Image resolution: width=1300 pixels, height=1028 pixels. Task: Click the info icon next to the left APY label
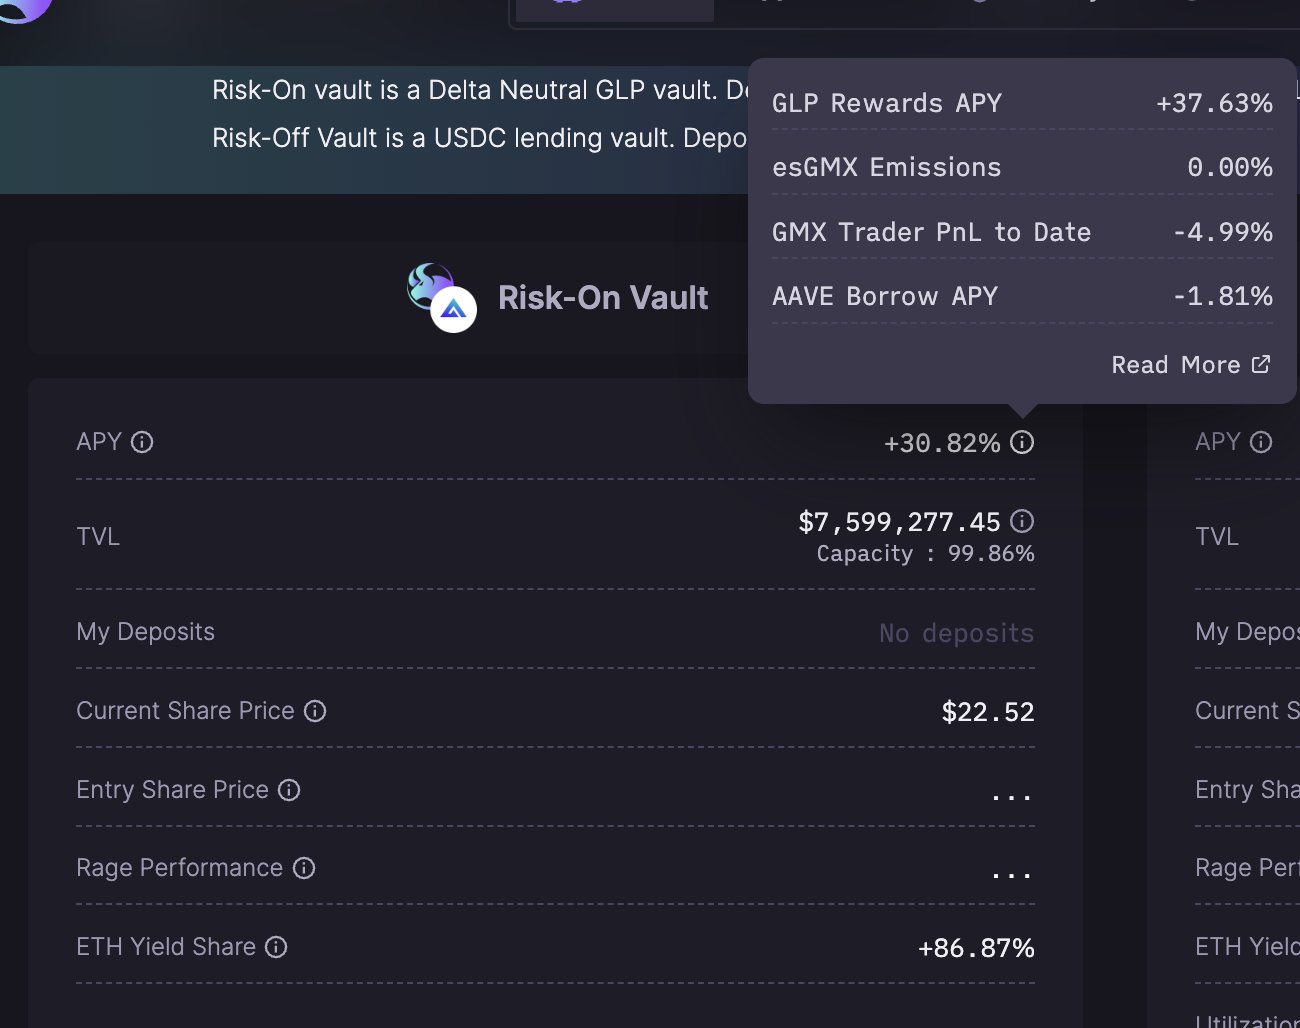coord(142,442)
